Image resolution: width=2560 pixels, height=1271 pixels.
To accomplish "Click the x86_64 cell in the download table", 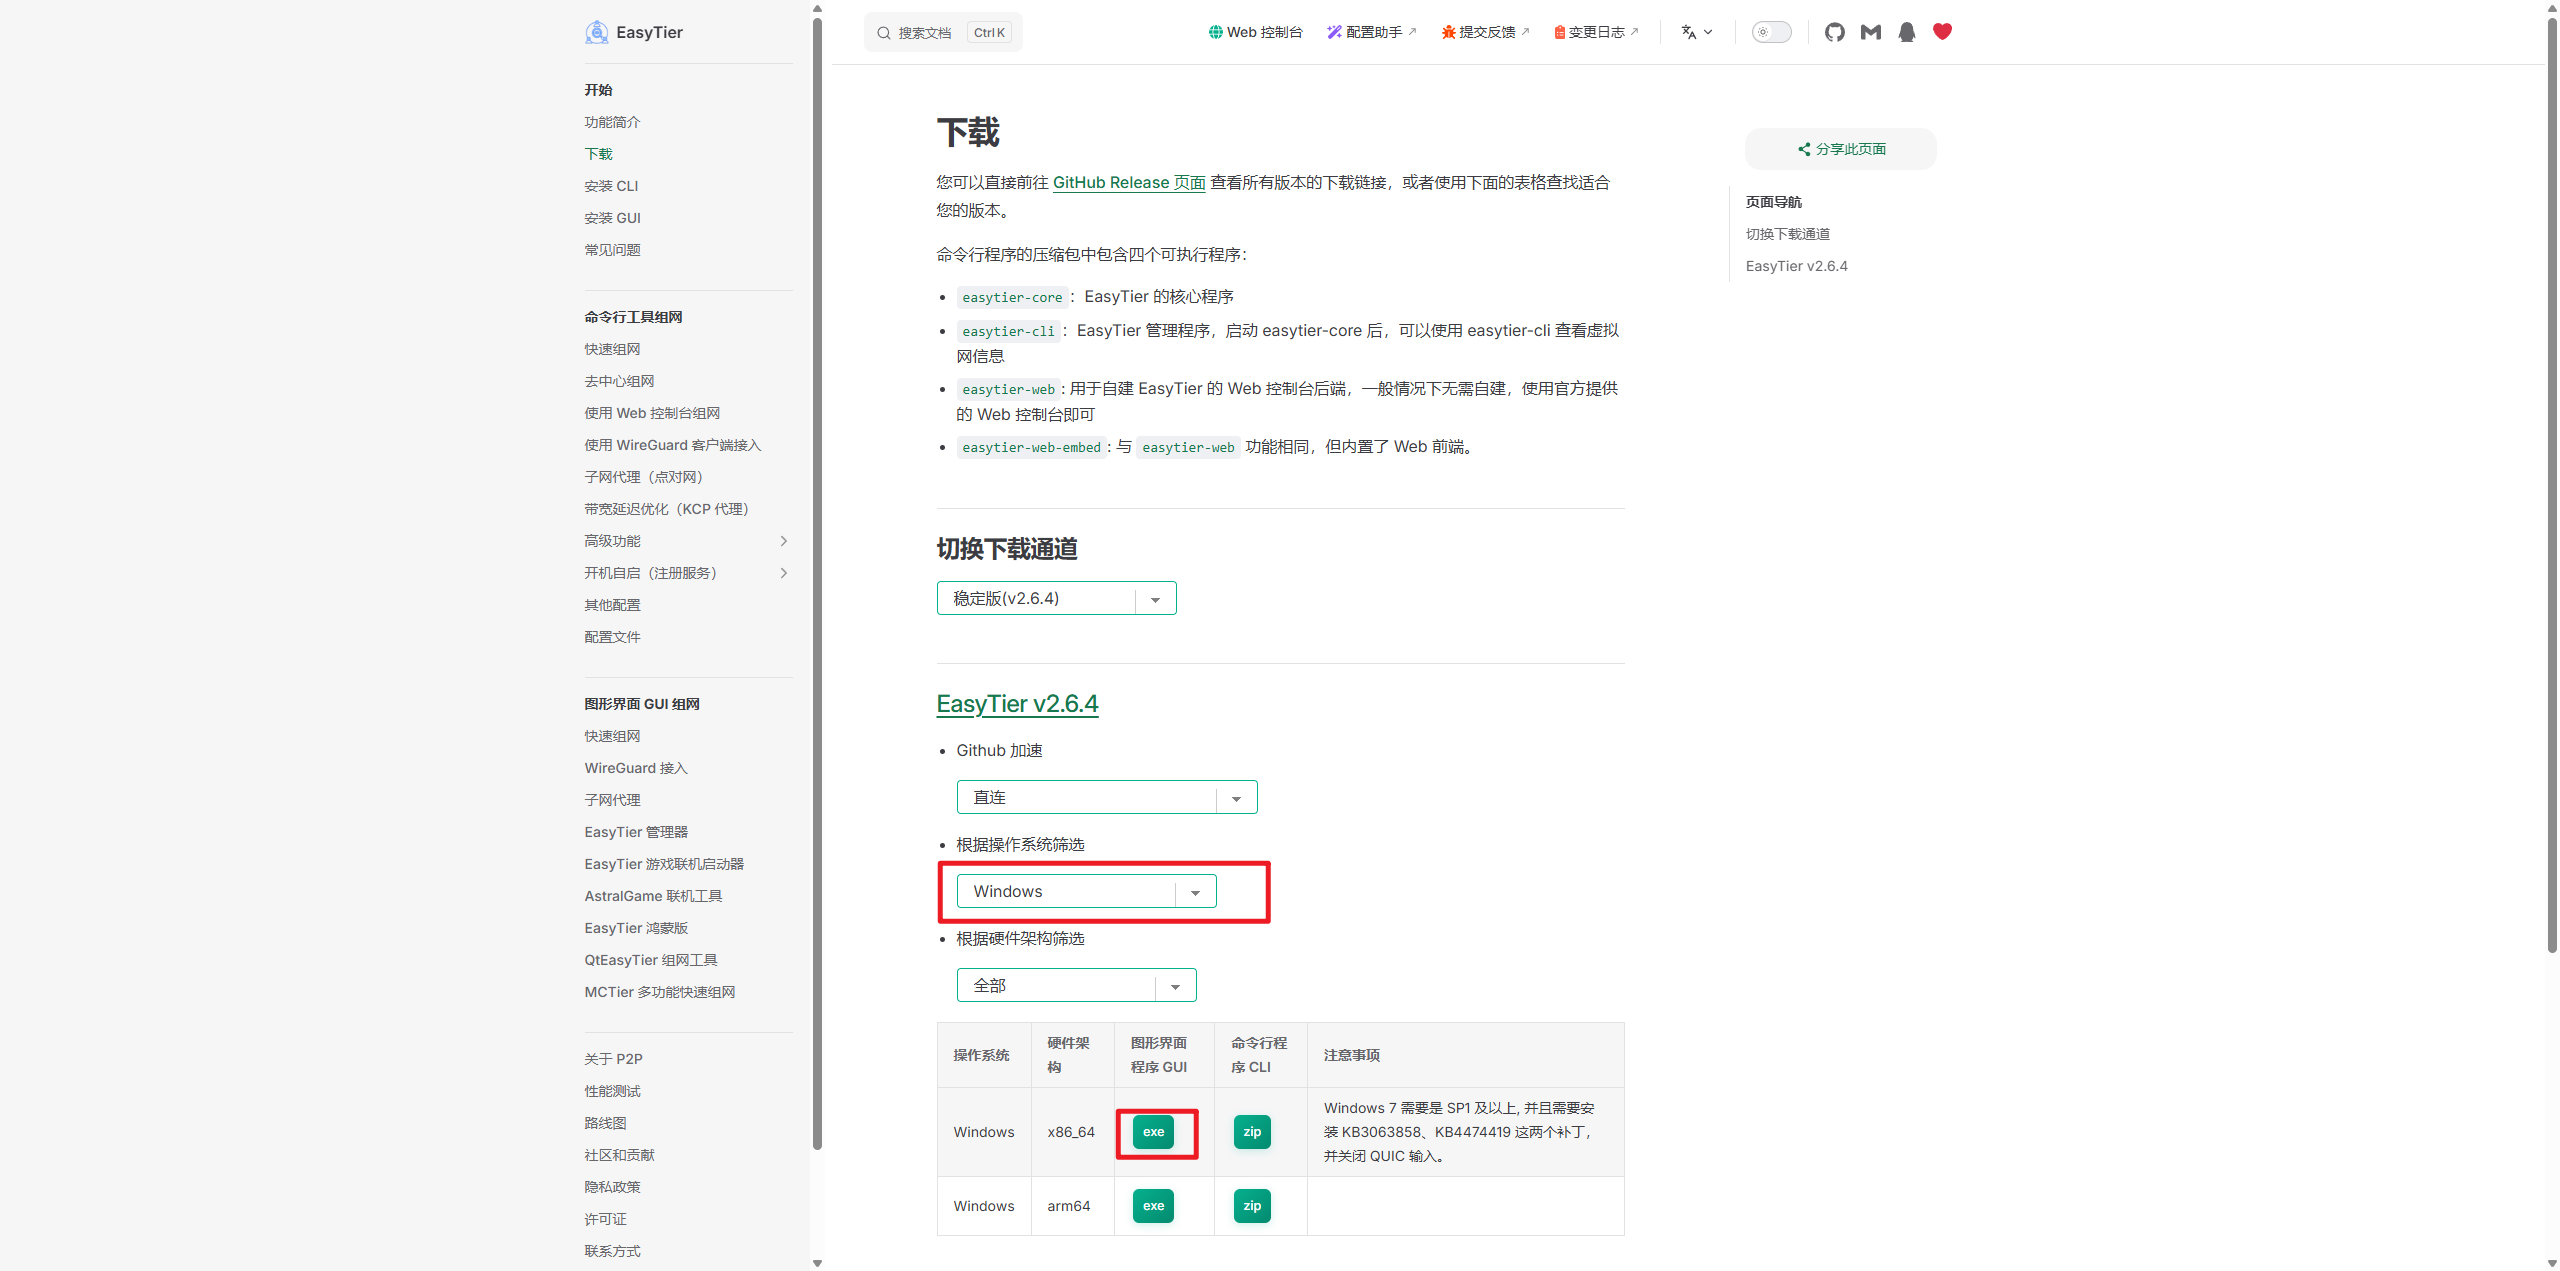I will tap(1071, 1132).
